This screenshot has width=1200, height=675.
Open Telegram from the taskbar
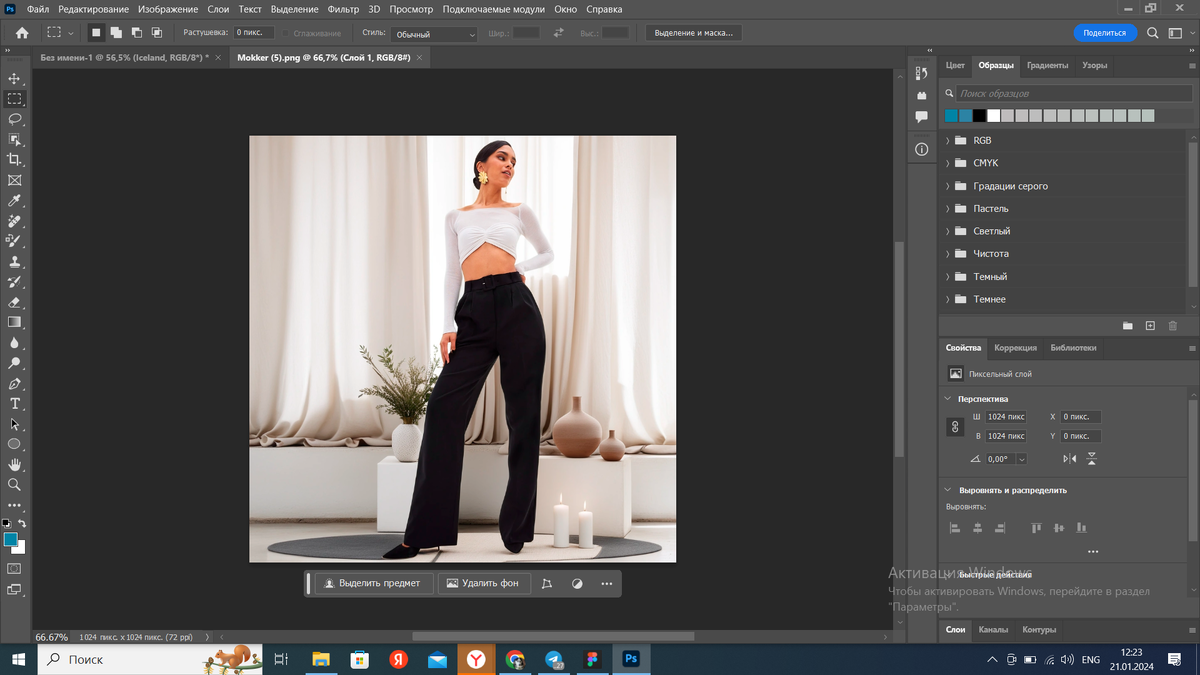coord(554,660)
